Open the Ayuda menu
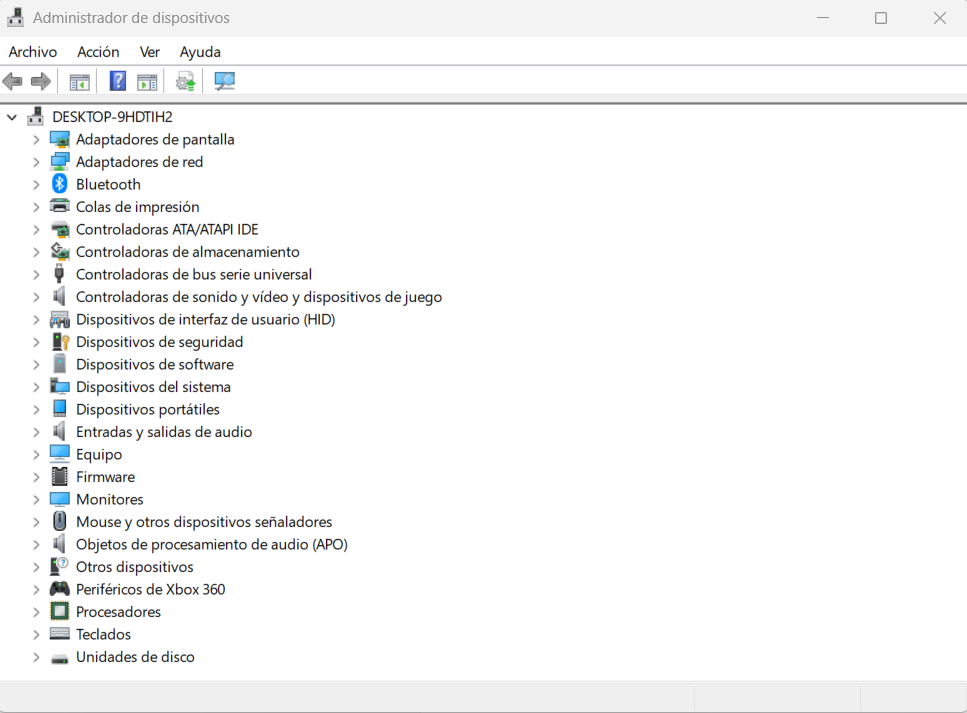Screen dimensions: 967x713 tap(200, 52)
